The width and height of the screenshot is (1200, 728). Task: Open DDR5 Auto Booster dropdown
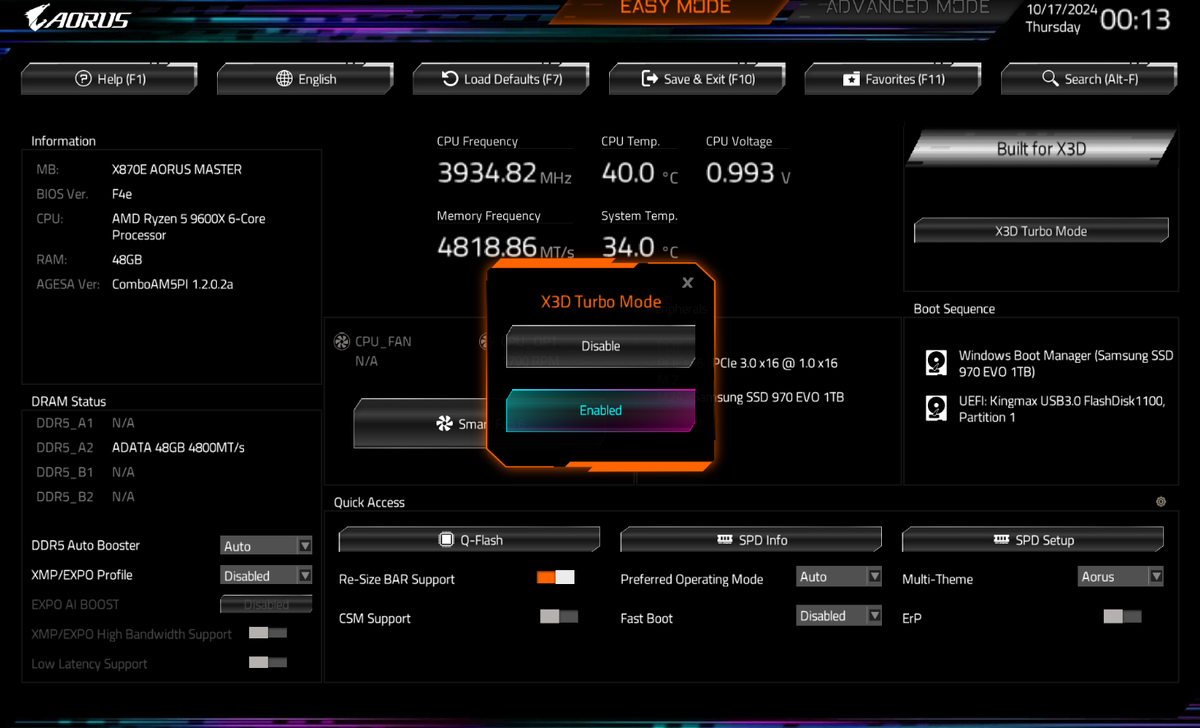(x=267, y=546)
